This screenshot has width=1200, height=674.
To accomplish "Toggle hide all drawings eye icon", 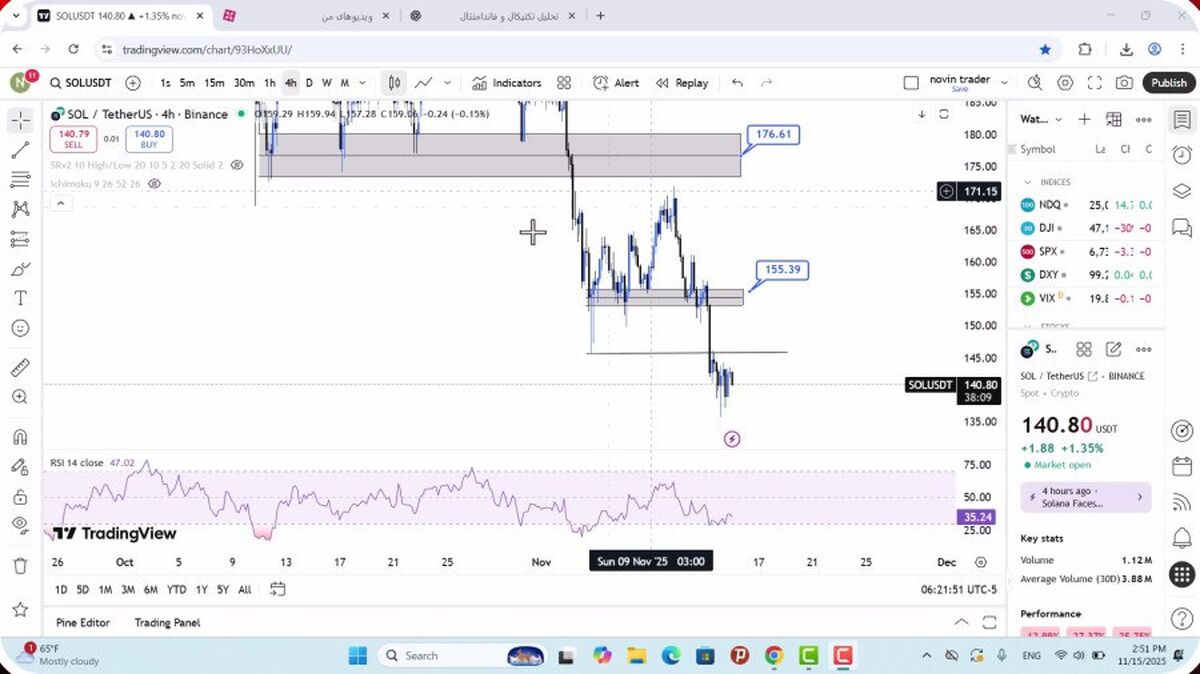I will [x=20, y=525].
